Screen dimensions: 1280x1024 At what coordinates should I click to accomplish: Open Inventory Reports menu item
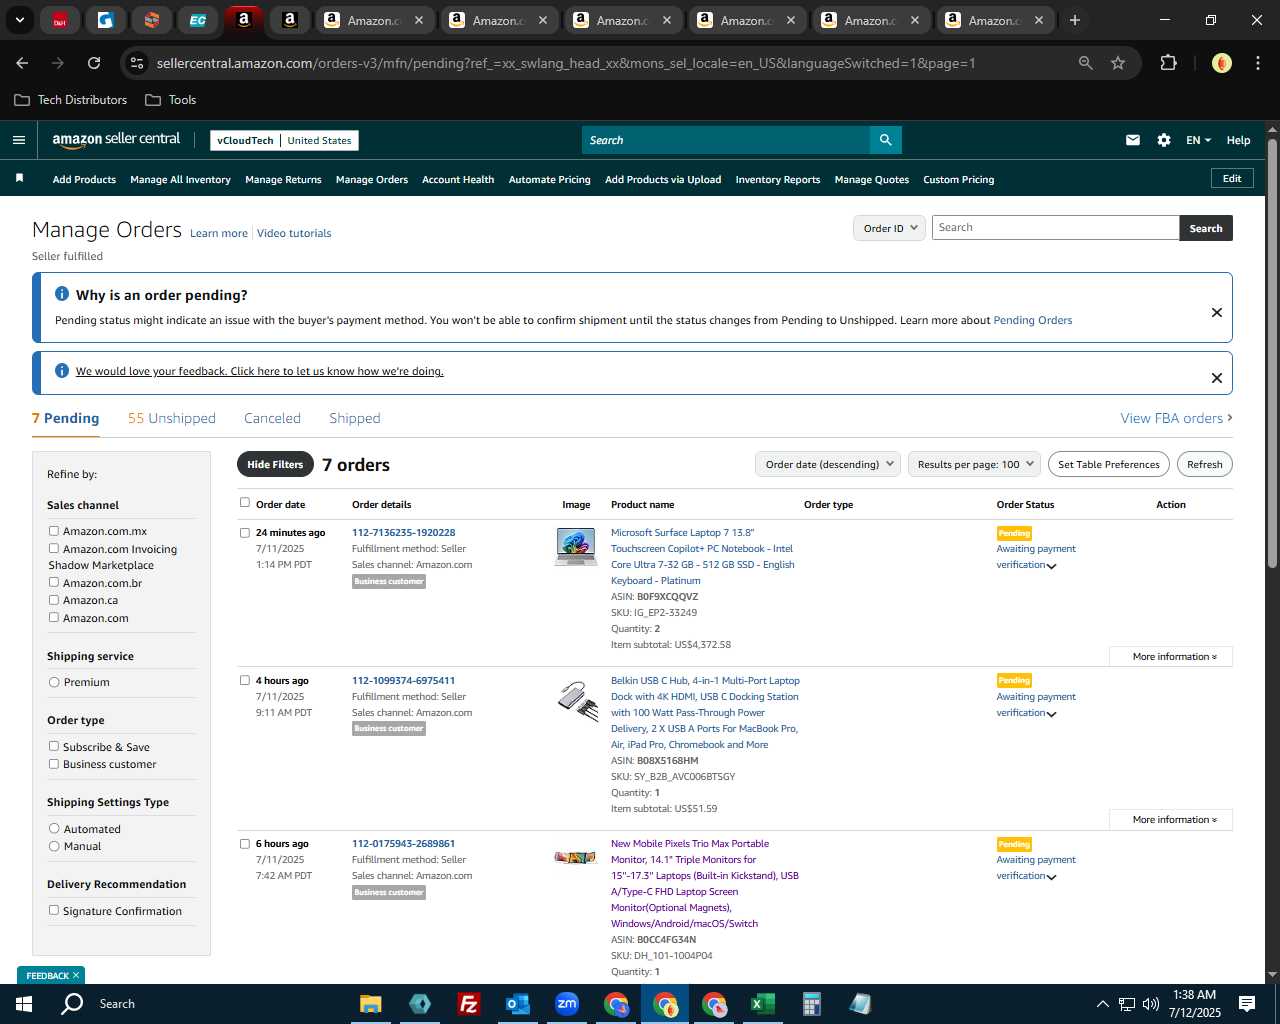coord(777,179)
